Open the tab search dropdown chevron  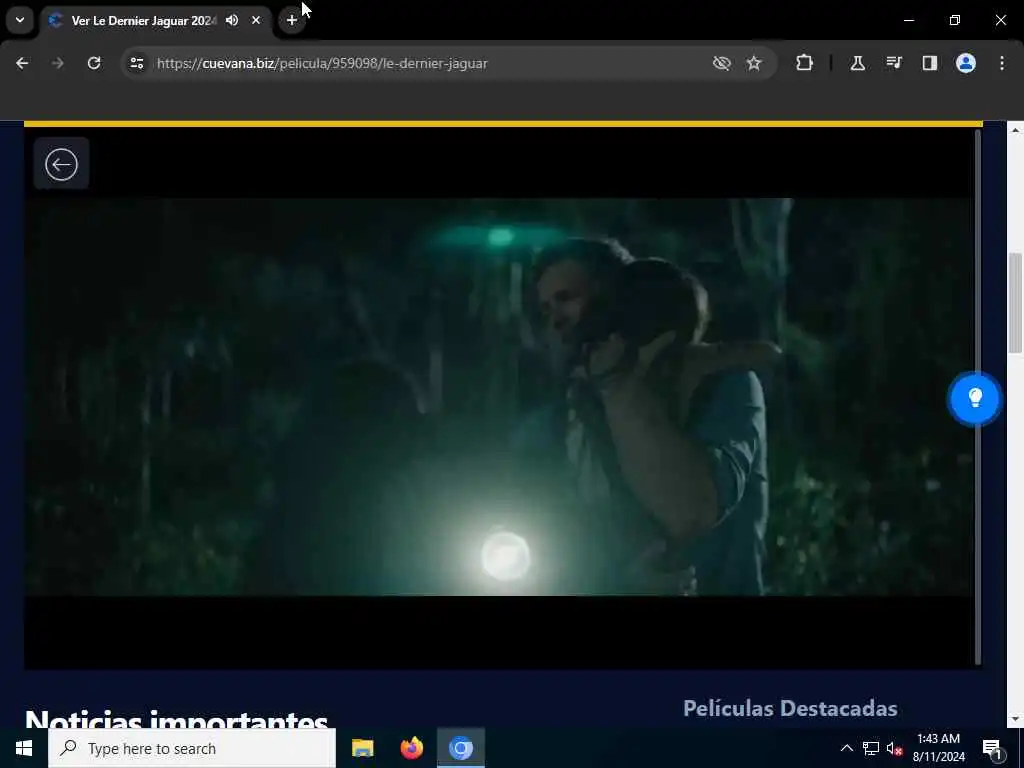tap(20, 20)
